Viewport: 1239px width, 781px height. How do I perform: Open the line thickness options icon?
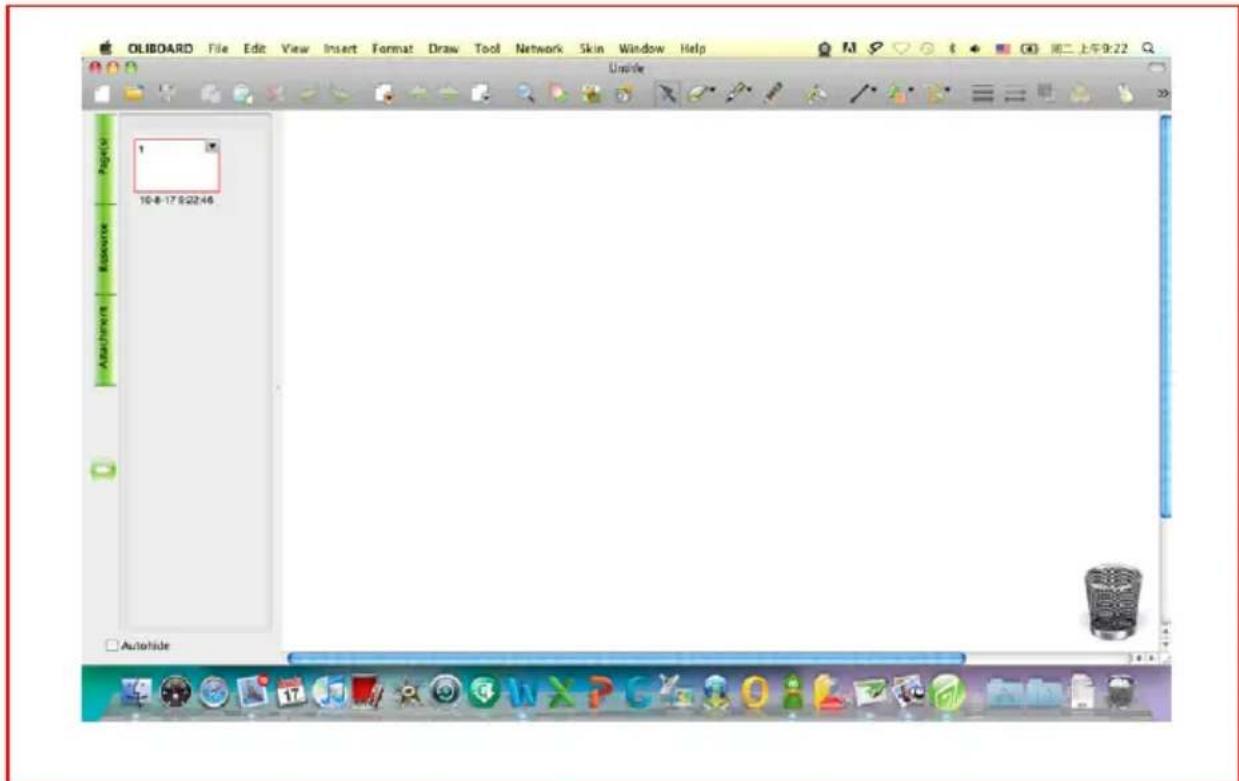click(984, 92)
